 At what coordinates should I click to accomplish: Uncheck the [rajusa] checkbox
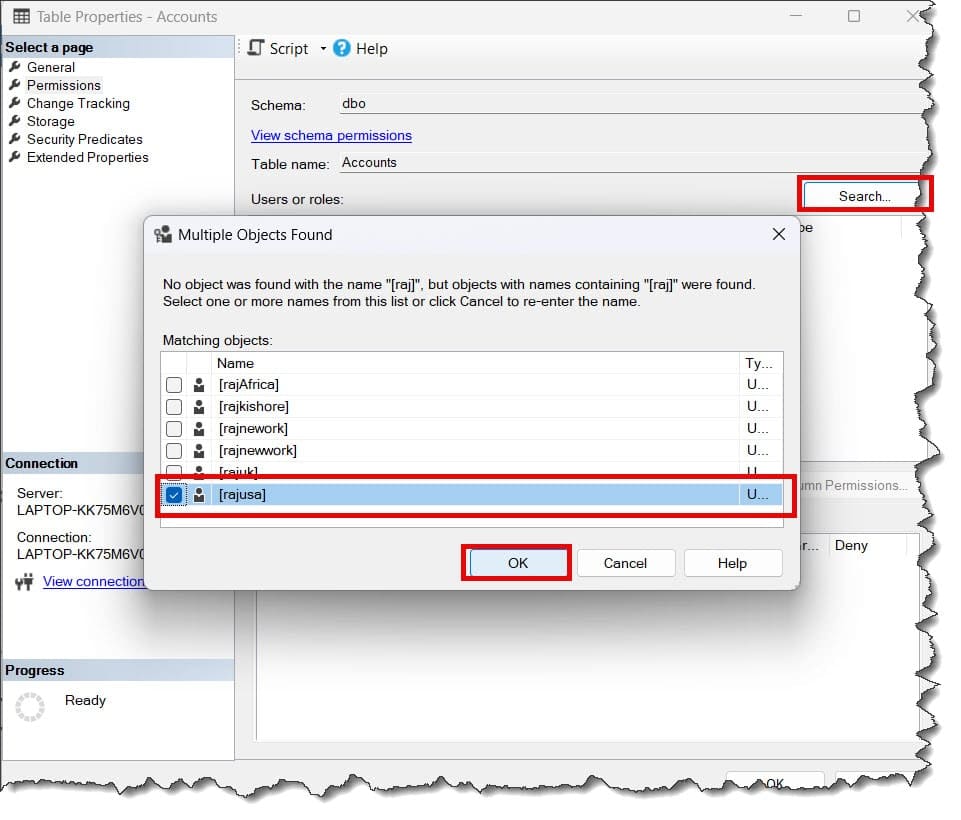[174, 493]
